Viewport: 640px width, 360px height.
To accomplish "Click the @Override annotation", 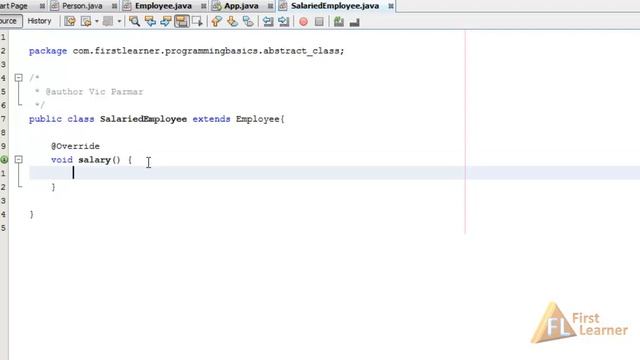I will (76, 146).
